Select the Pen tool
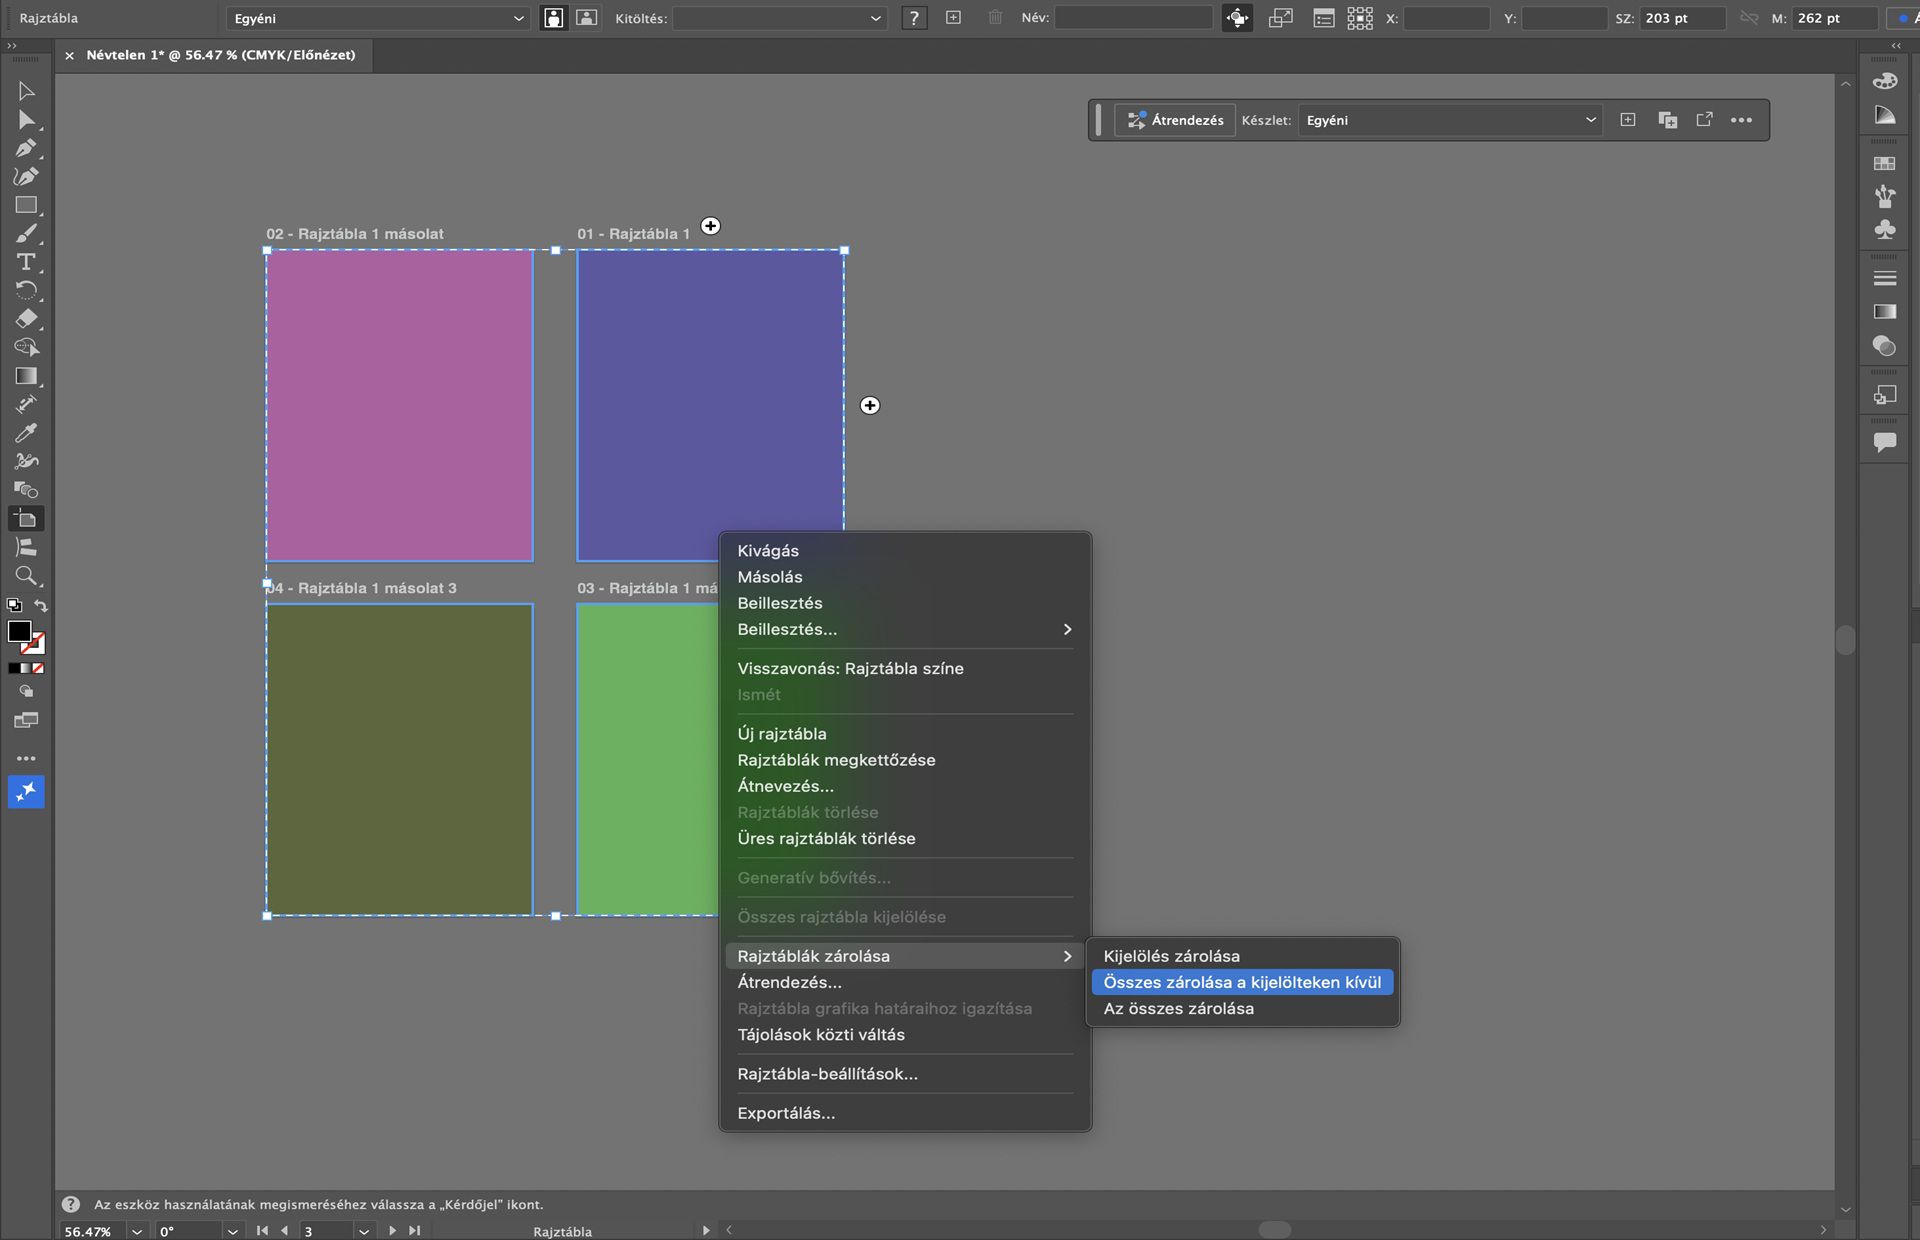This screenshot has width=1920, height=1240. click(x=26, y=148)
